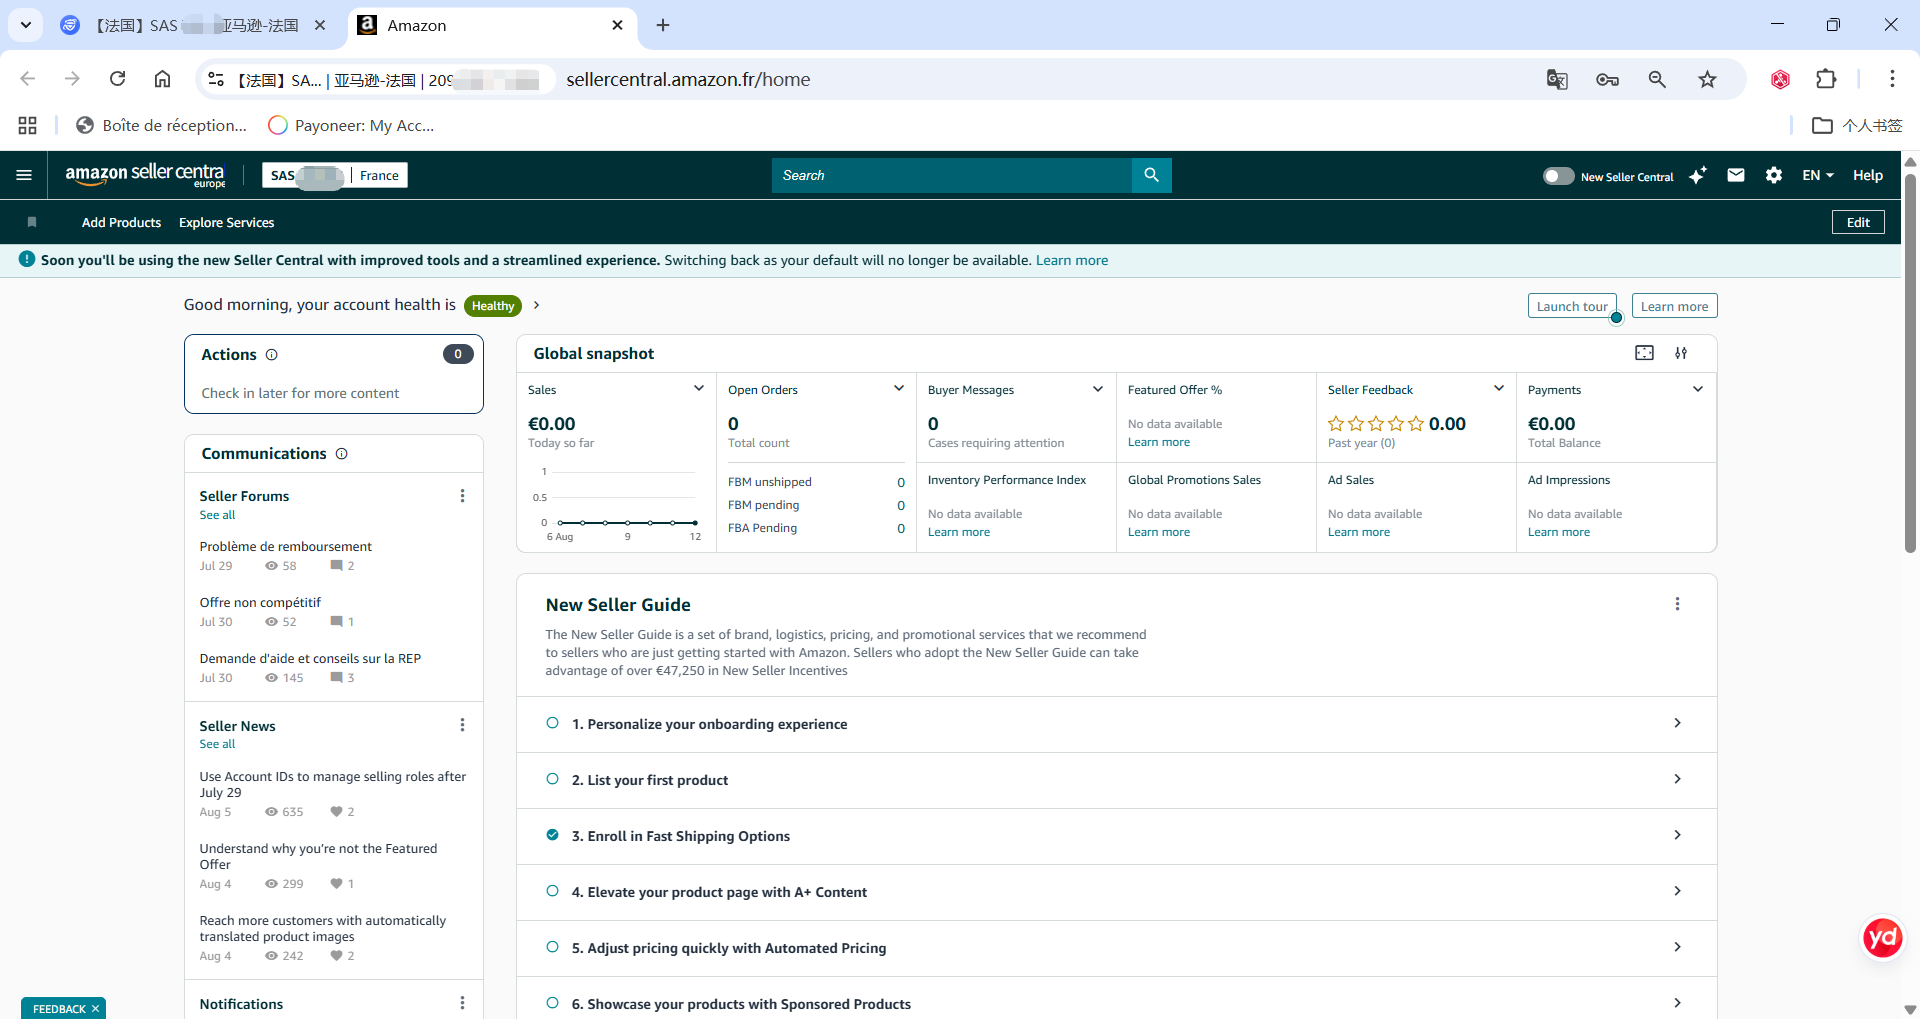Screen dimensions: 1920x1019
Task: Expand the Seller Feedback card dropdown
Action: click(x=1499, y=389)
